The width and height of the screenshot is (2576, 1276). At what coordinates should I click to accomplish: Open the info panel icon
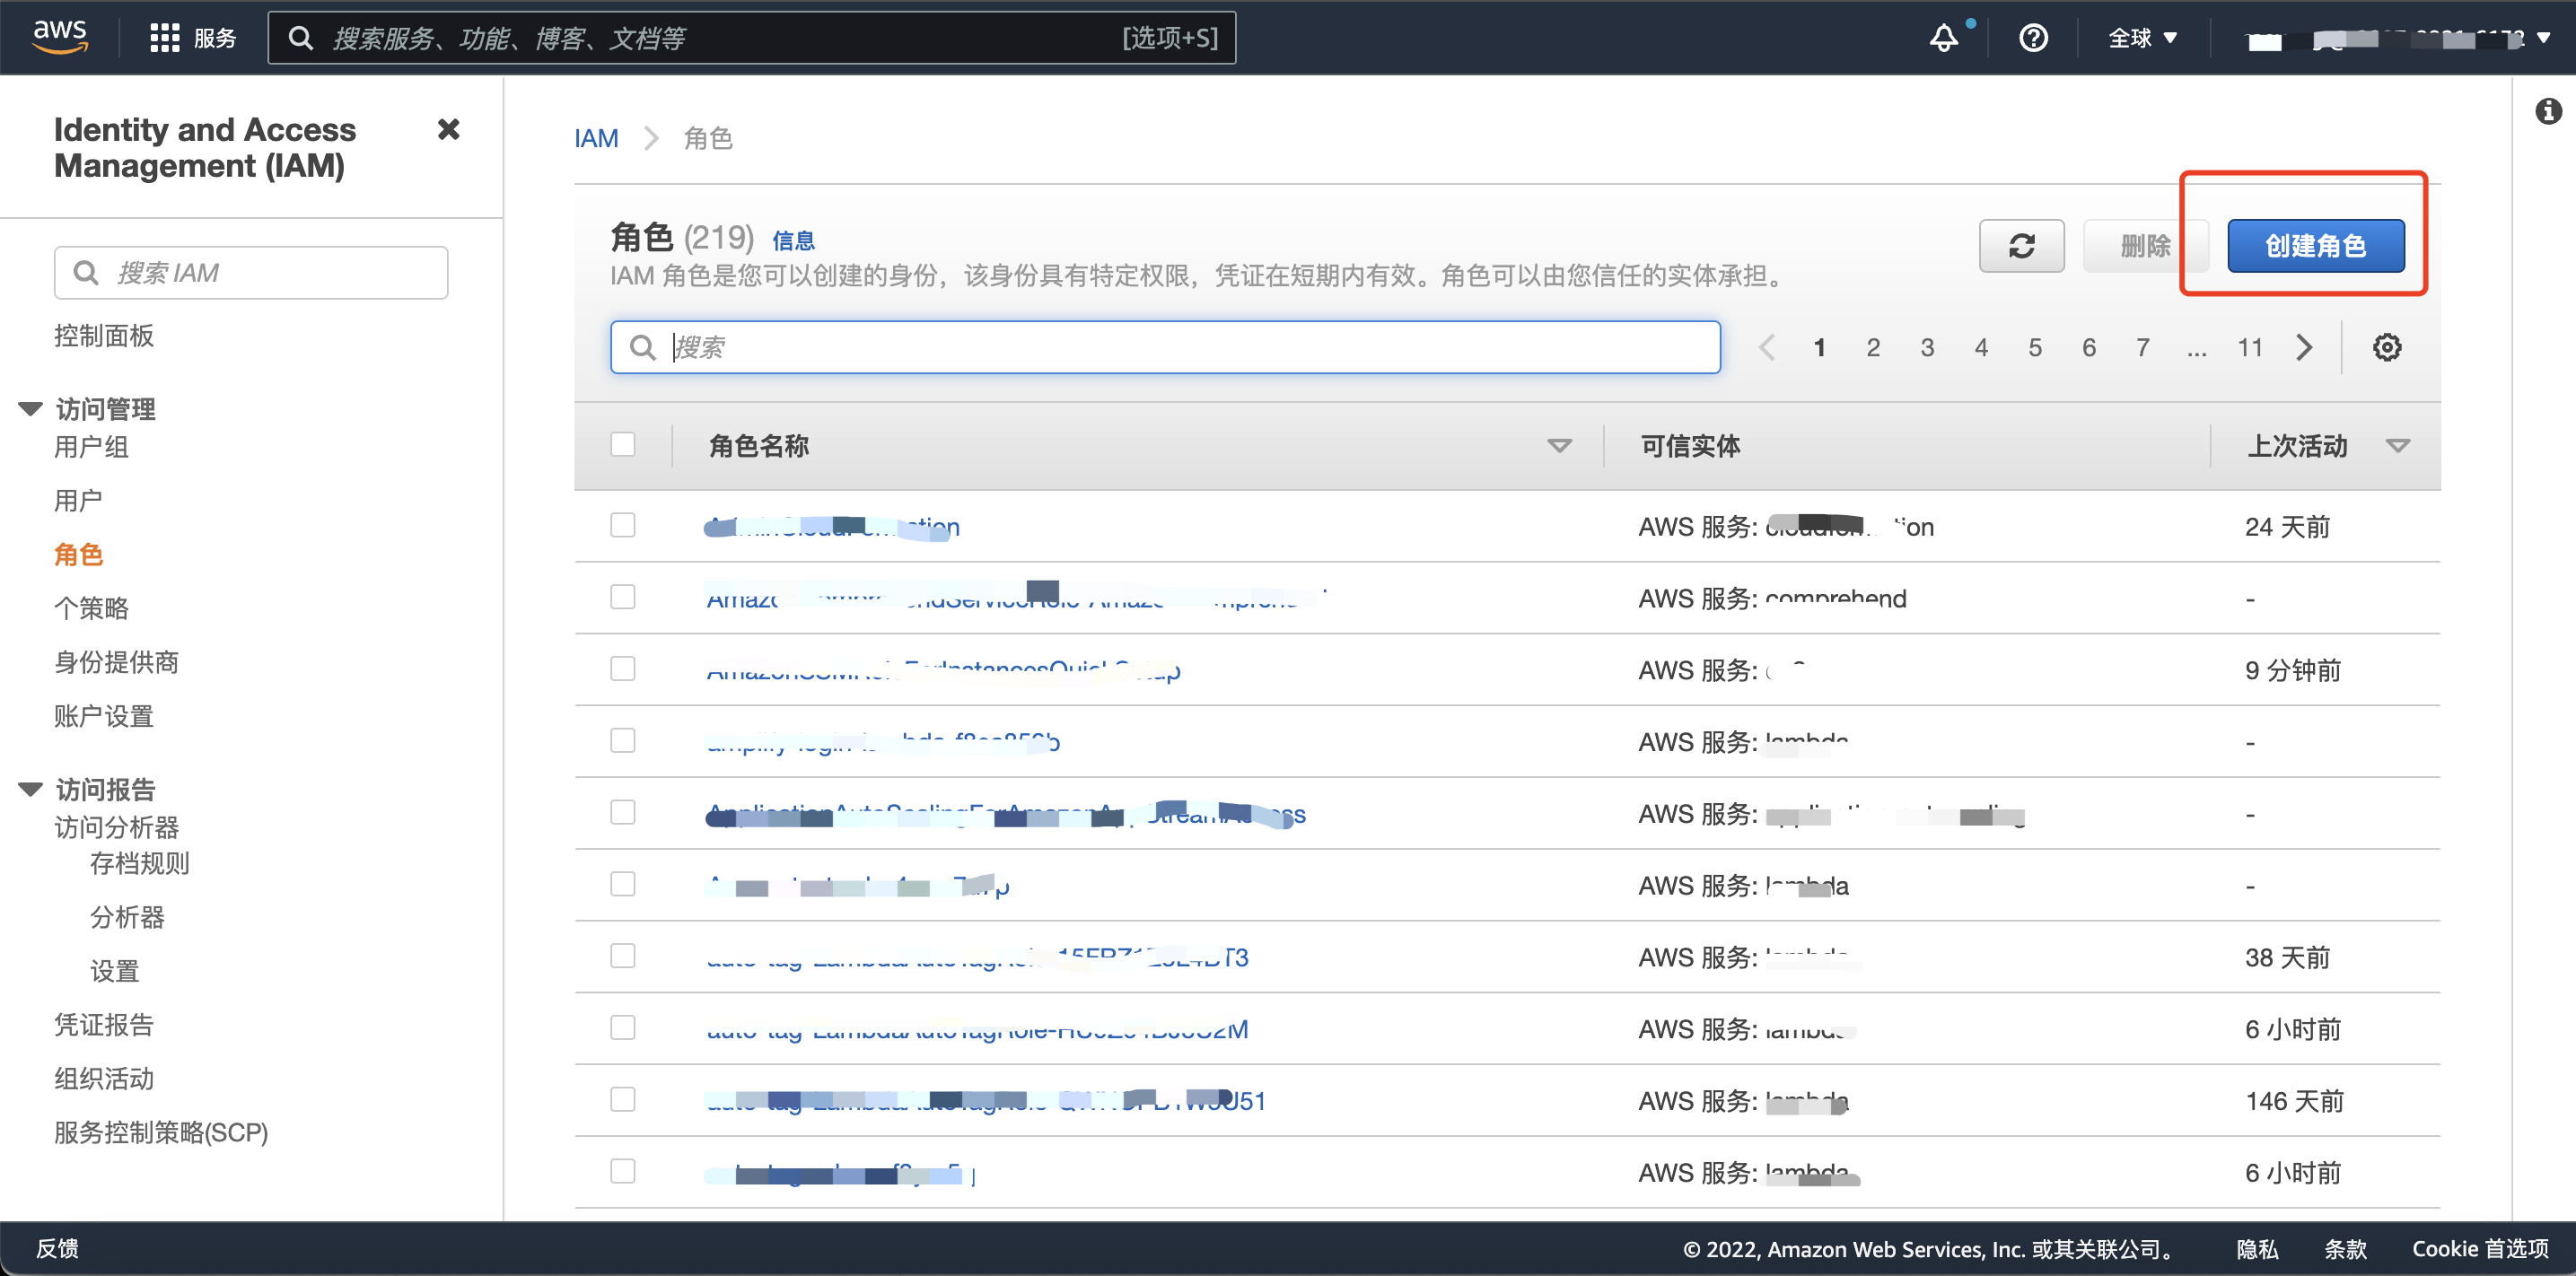(2548, 111)
